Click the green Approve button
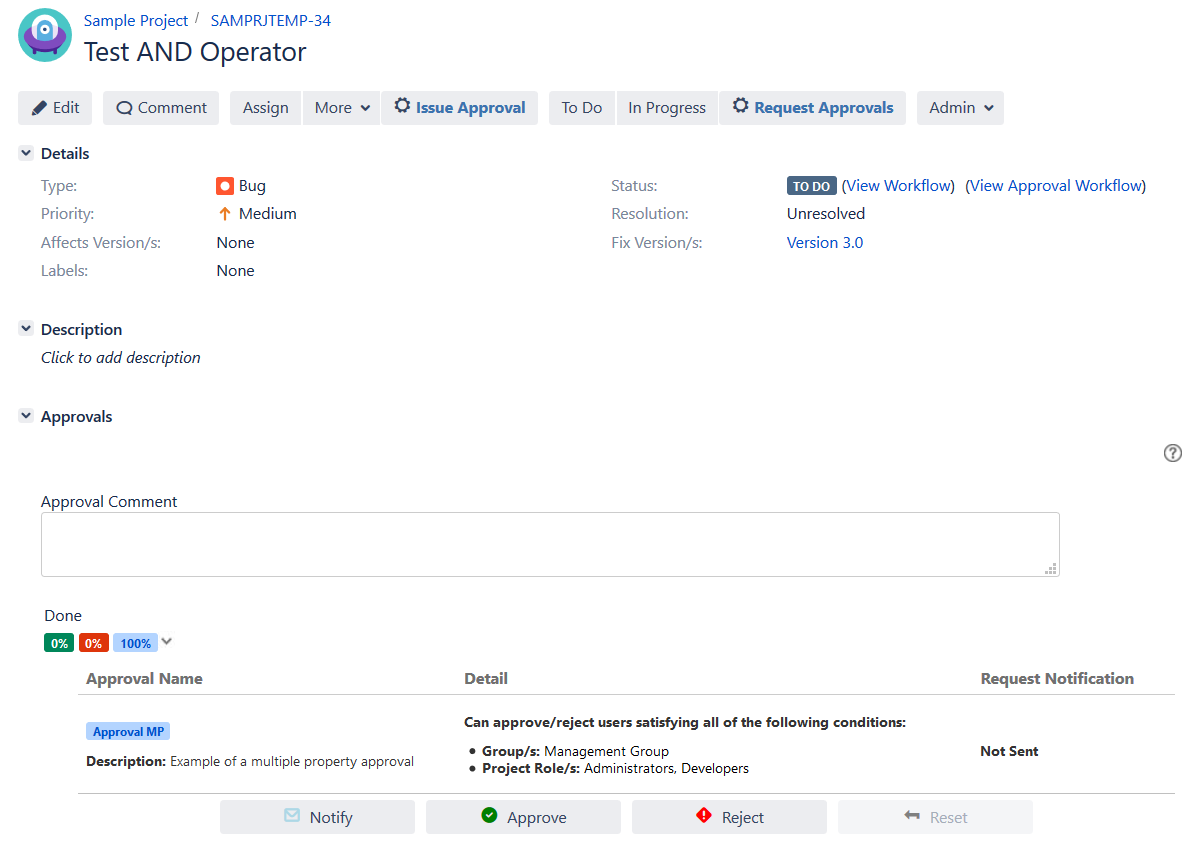The height and width of the screenshot is (842, 1203). (x=523, y=817)
